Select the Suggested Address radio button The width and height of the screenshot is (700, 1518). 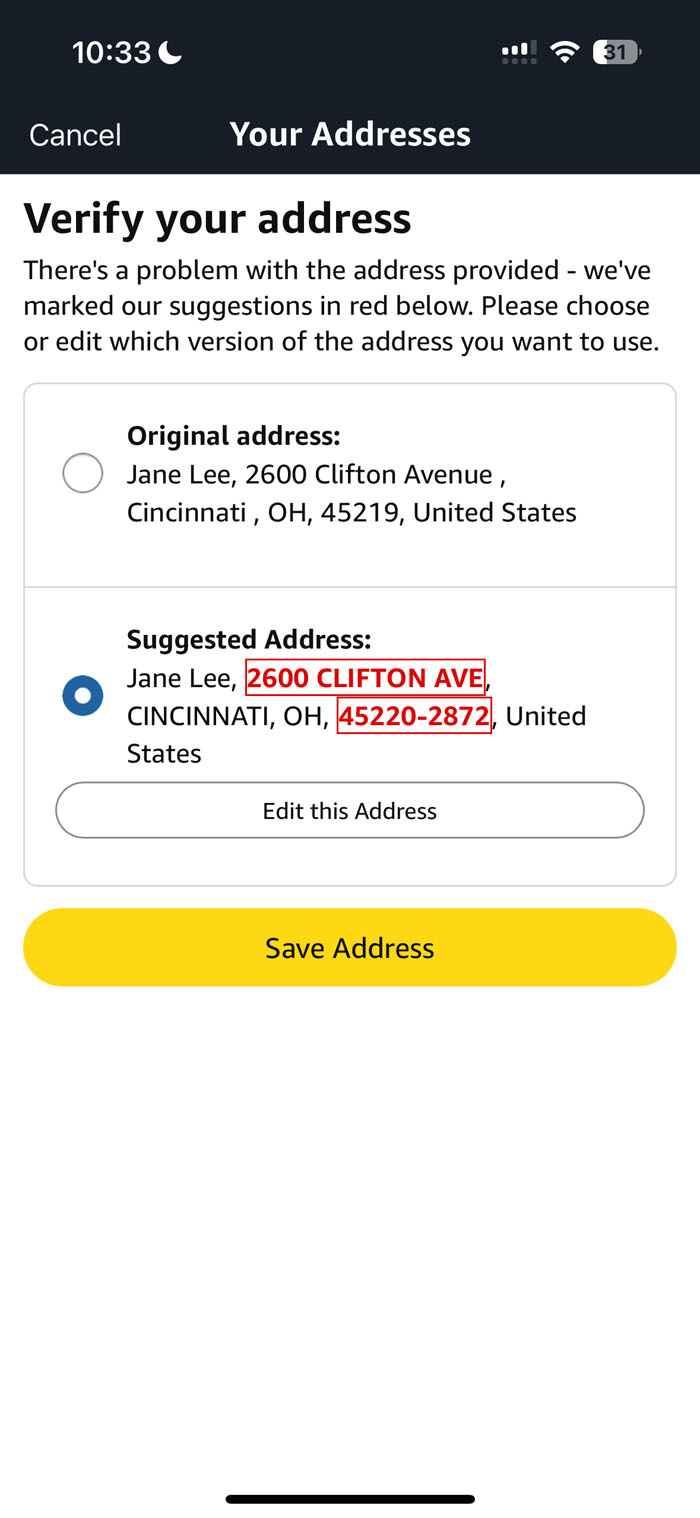83,695
